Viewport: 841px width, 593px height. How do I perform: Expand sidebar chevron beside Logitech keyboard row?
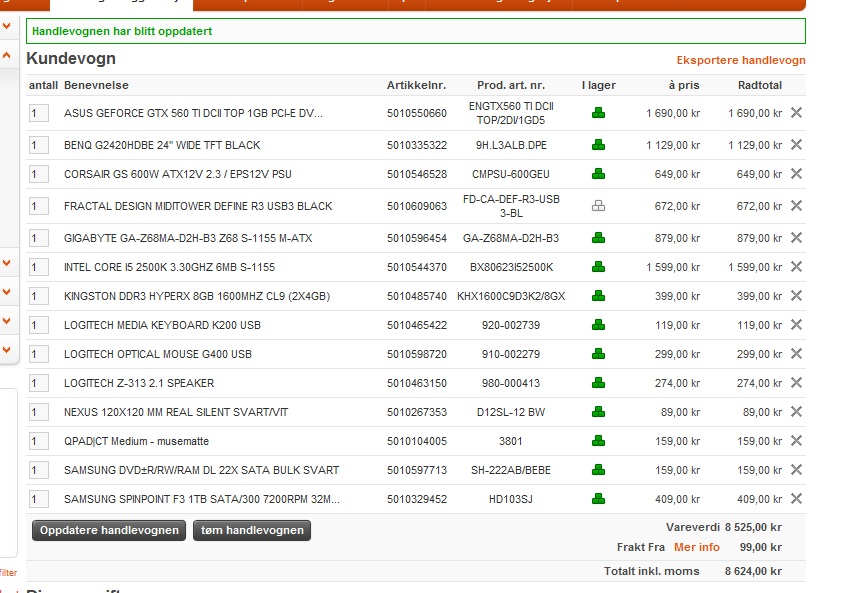6,321
